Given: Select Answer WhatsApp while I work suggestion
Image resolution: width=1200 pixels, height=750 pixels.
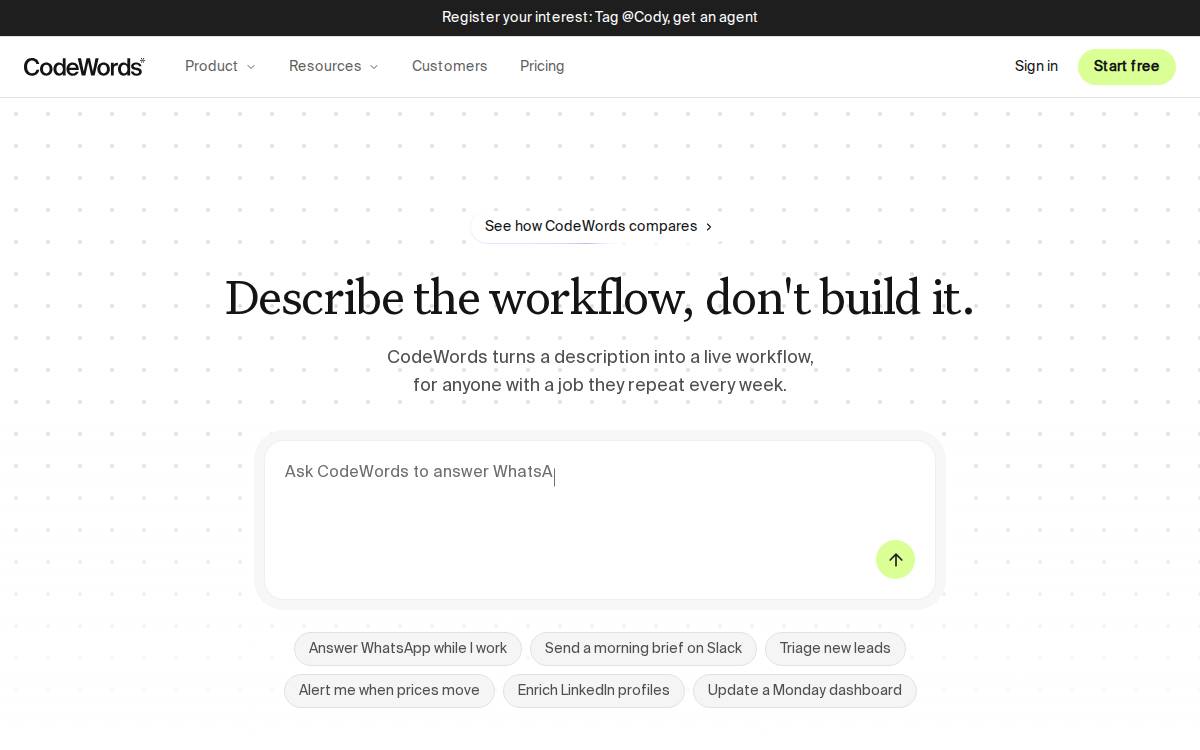Looking at the screenshot, I should tap(408, 648).
